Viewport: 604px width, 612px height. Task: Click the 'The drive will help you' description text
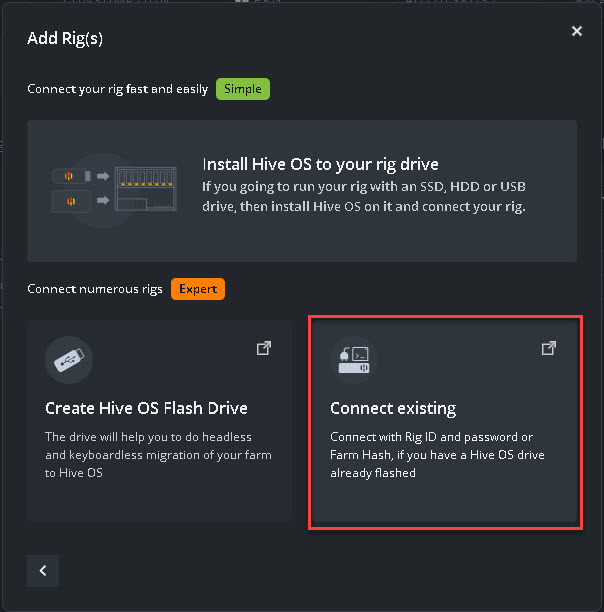point(158,455)
